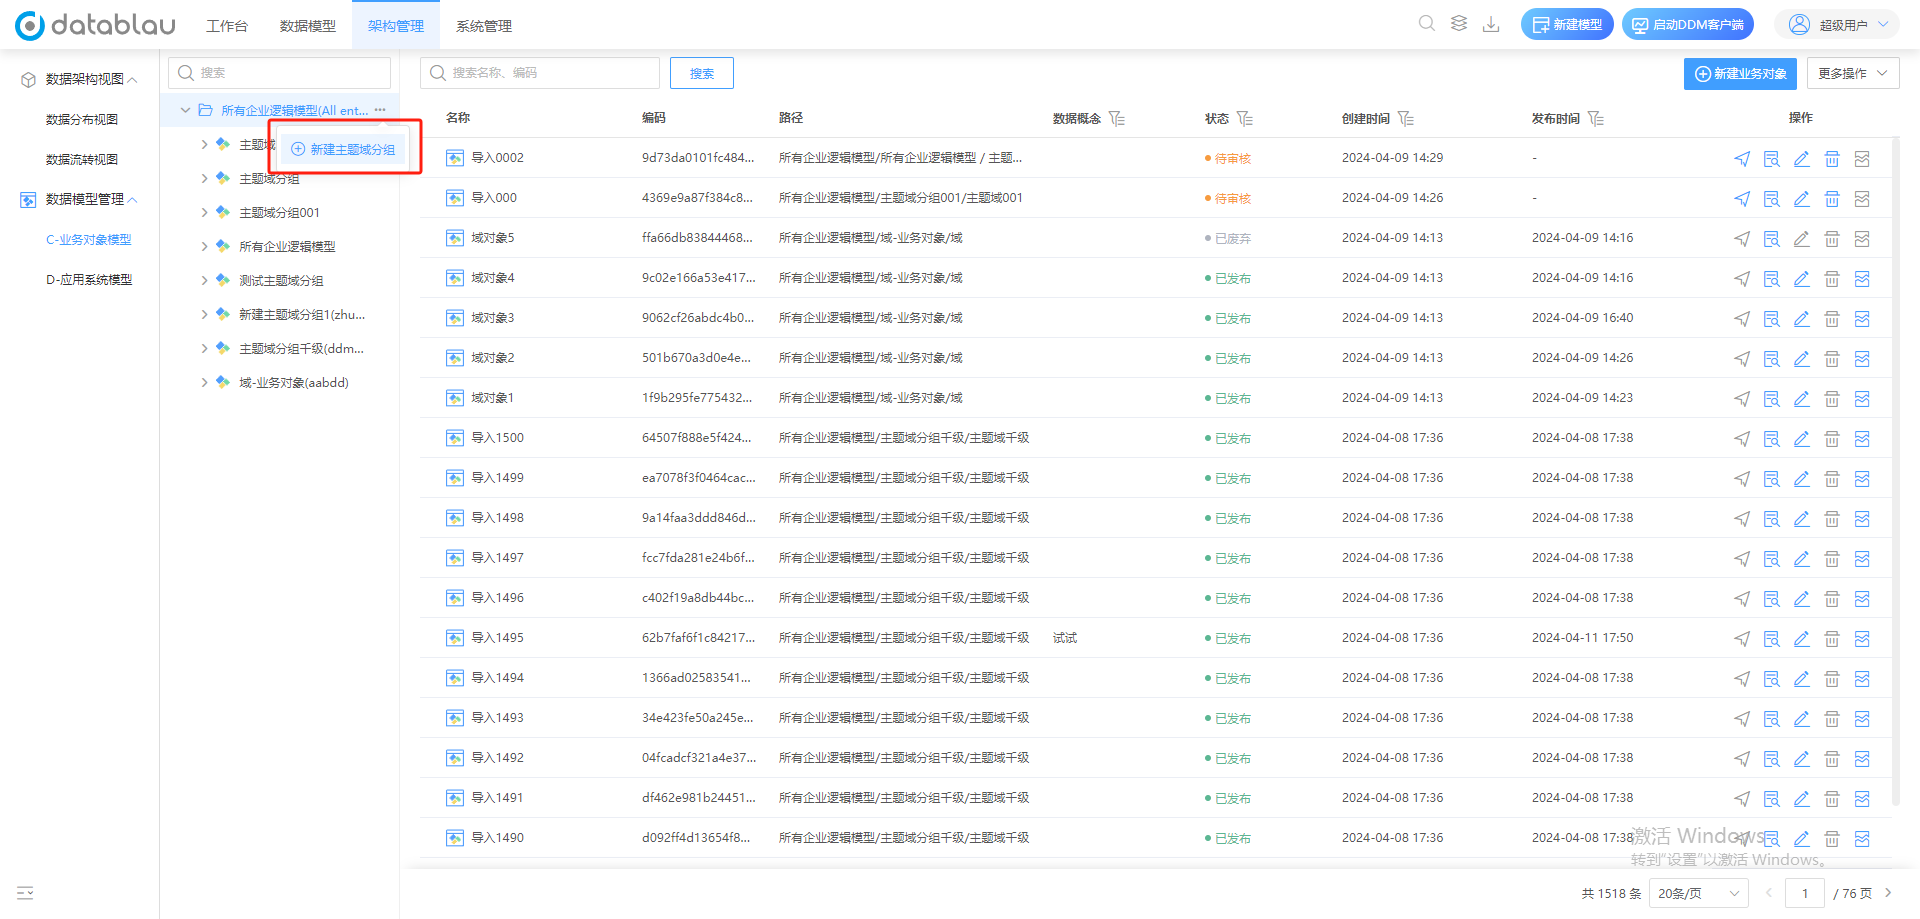
Task: Collapse the 数据模型管理 sidebar section
Action: [133, 199]
